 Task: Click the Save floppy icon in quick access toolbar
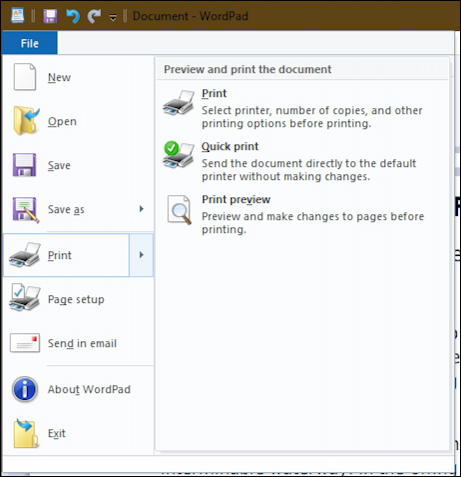coord(50,16)
